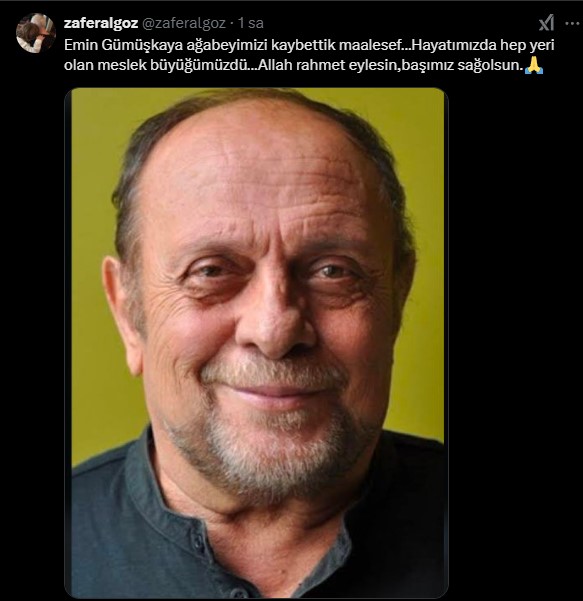Open the @zaferalgoz handle link
Image resolution: width=583 pixels, height=601 pixels.
184,23
